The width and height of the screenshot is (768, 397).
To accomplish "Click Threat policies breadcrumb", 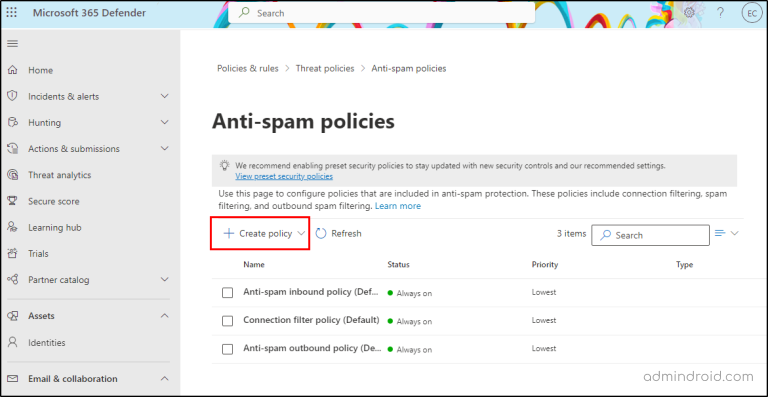I will pos(325,69).
